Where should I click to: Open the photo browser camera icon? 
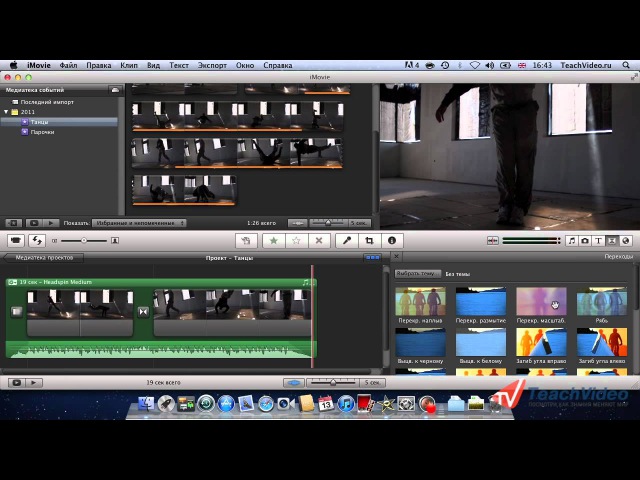tap(585, 241)
